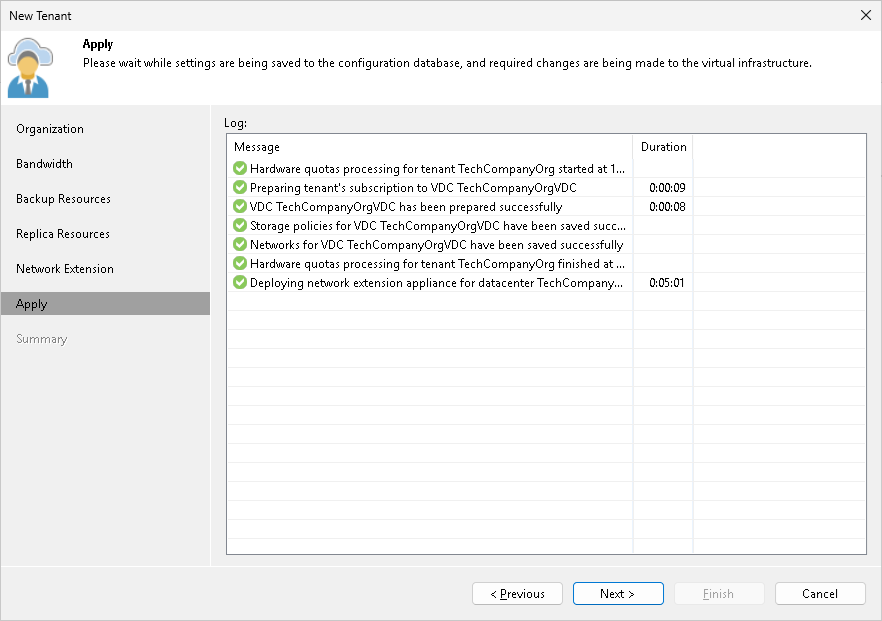Select the checkmark on network extension appliance row
882x621 pixels.
coord(240,283)
